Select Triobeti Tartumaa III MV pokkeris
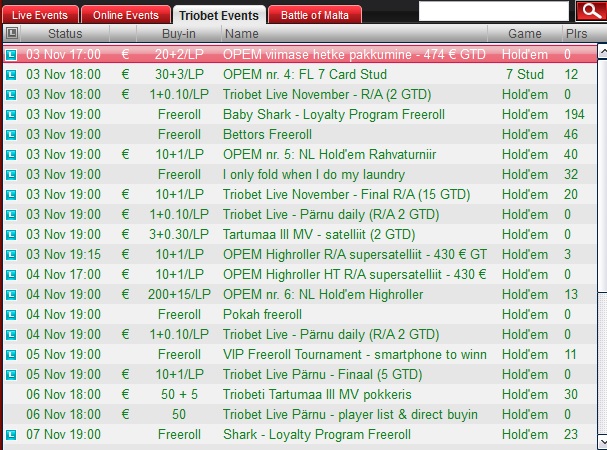Screen dimensions: 607x450 (x=317, y=394)
